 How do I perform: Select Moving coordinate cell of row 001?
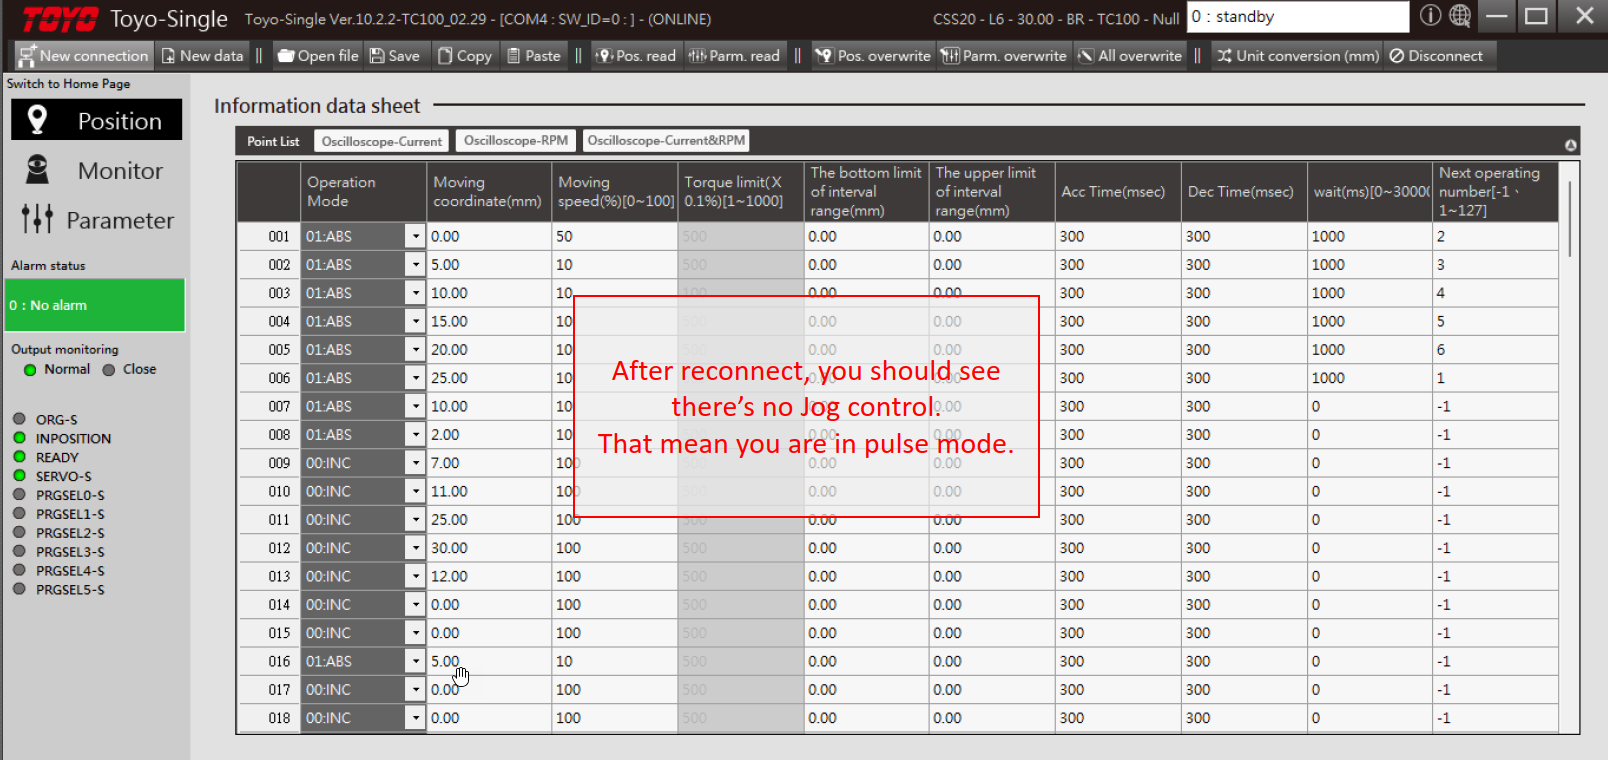pos(489,236)
